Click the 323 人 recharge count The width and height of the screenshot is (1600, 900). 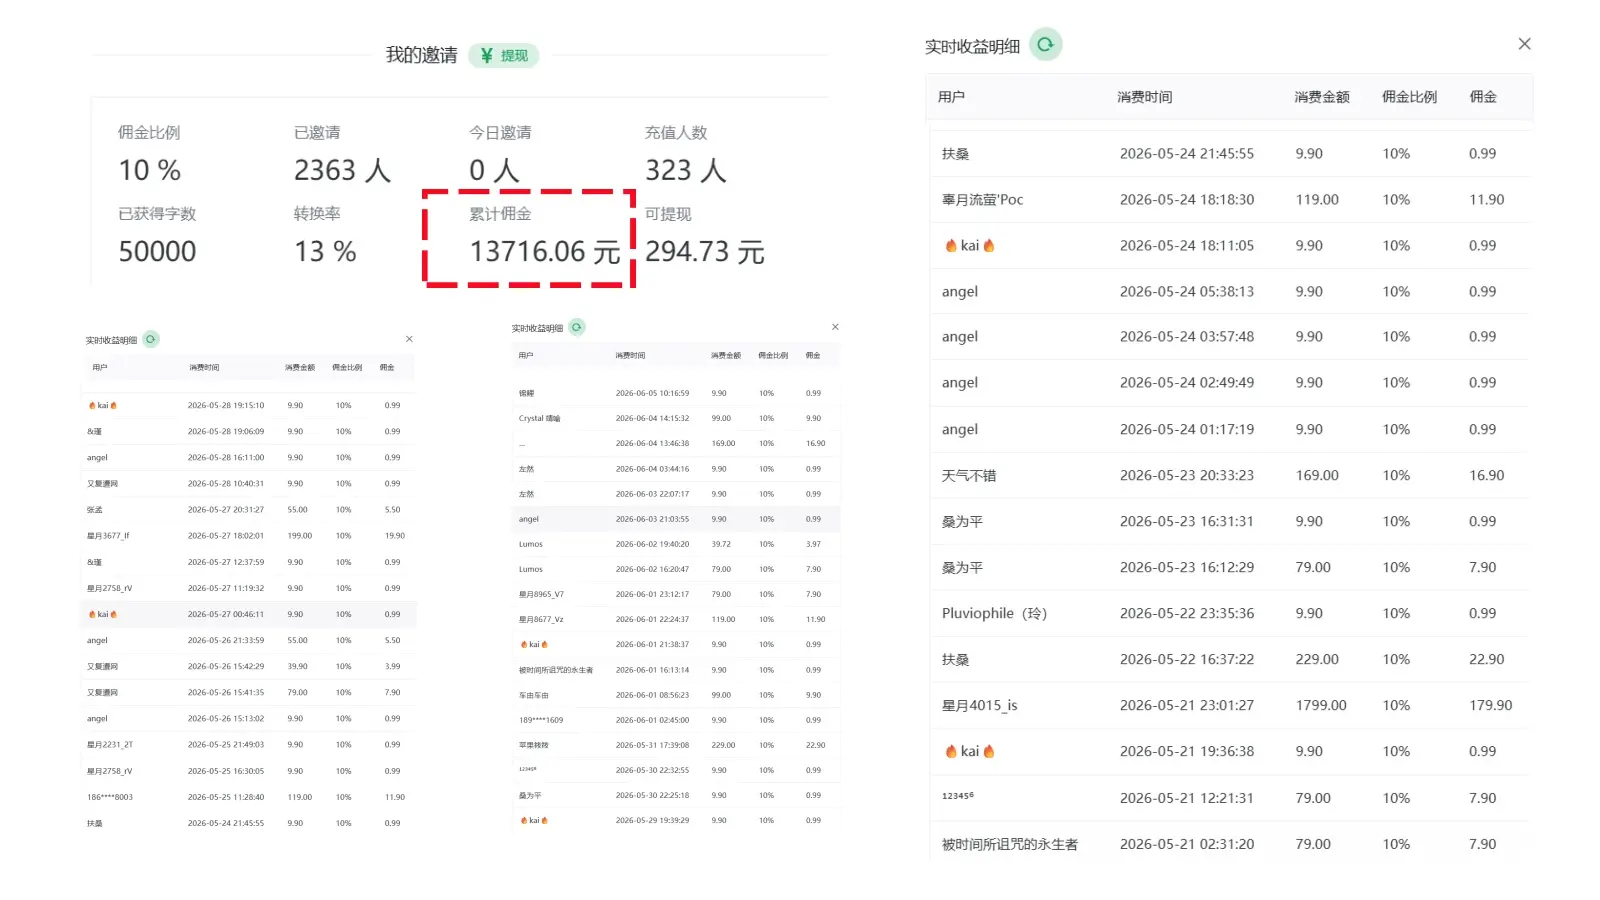pos(686,170)
